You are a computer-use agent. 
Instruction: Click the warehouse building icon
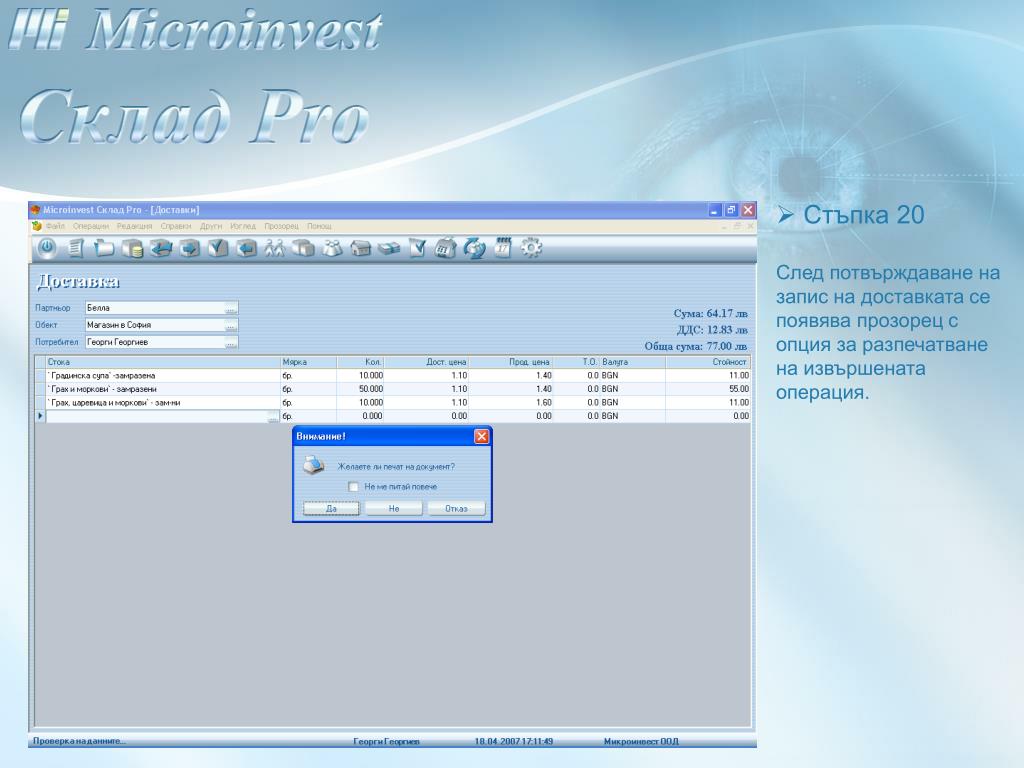(x=360, y=248)
